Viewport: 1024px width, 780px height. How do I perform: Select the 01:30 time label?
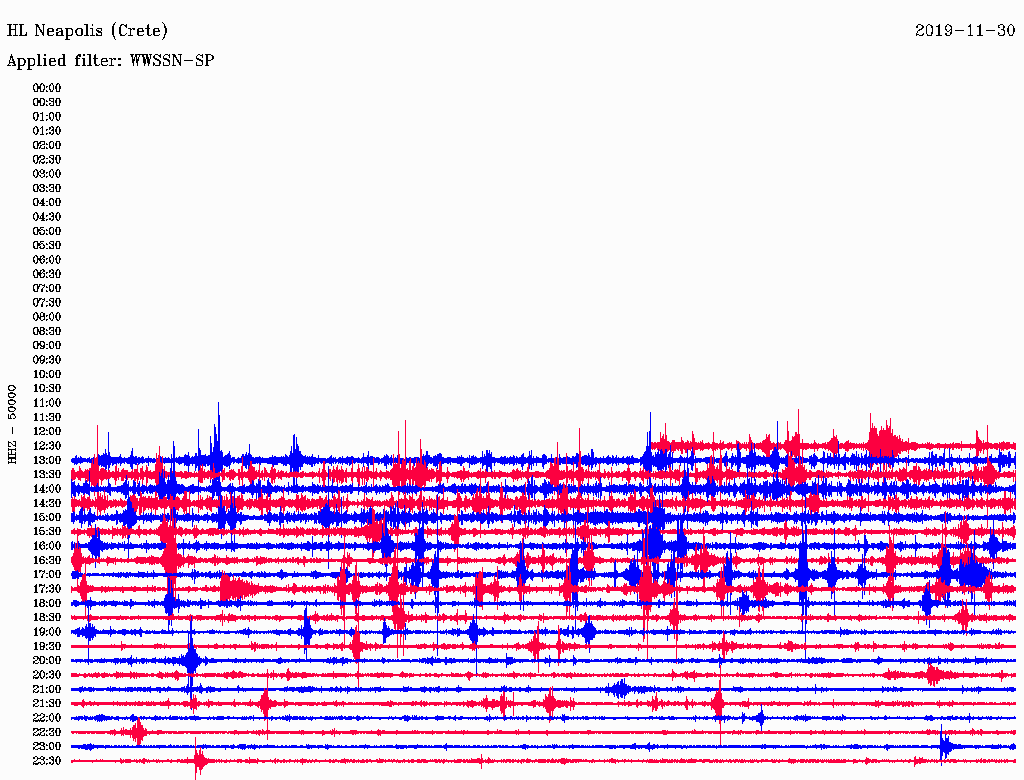pos(47,131)
